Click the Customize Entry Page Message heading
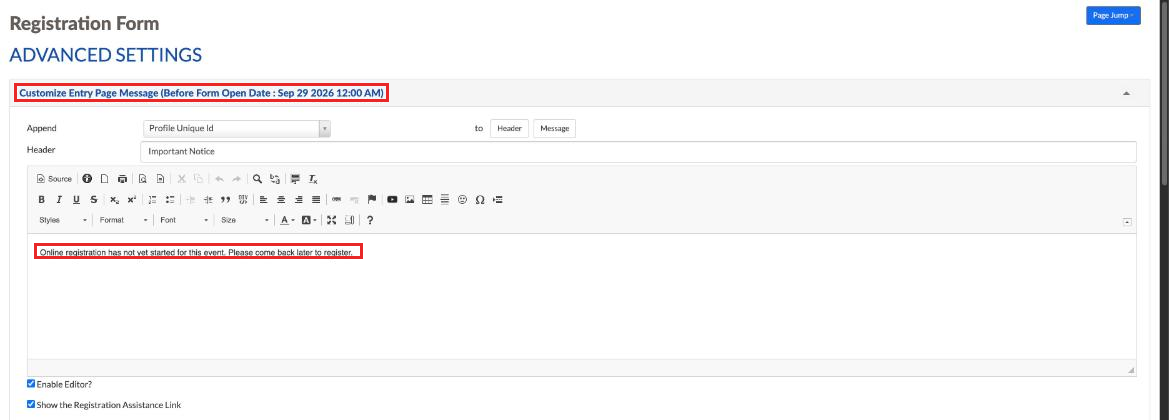 tap(201, 93)
